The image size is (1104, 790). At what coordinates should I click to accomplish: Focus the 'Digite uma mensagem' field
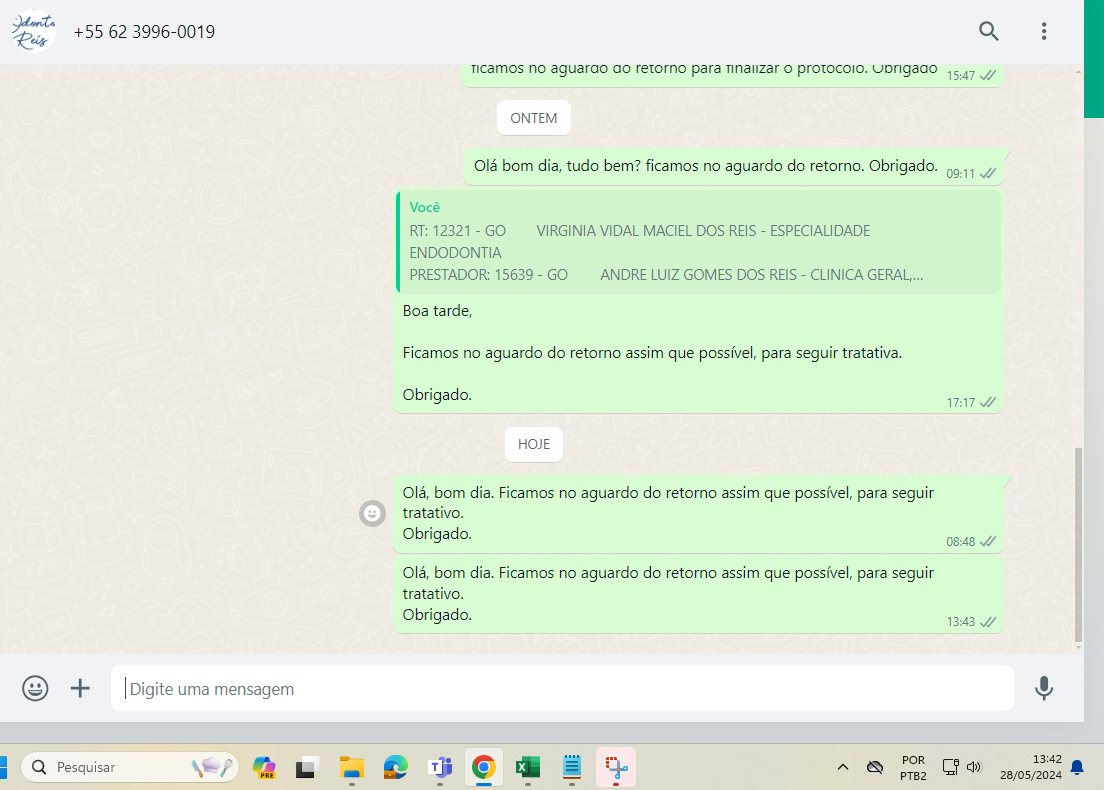pyautogui.click(x=562, y=688)
